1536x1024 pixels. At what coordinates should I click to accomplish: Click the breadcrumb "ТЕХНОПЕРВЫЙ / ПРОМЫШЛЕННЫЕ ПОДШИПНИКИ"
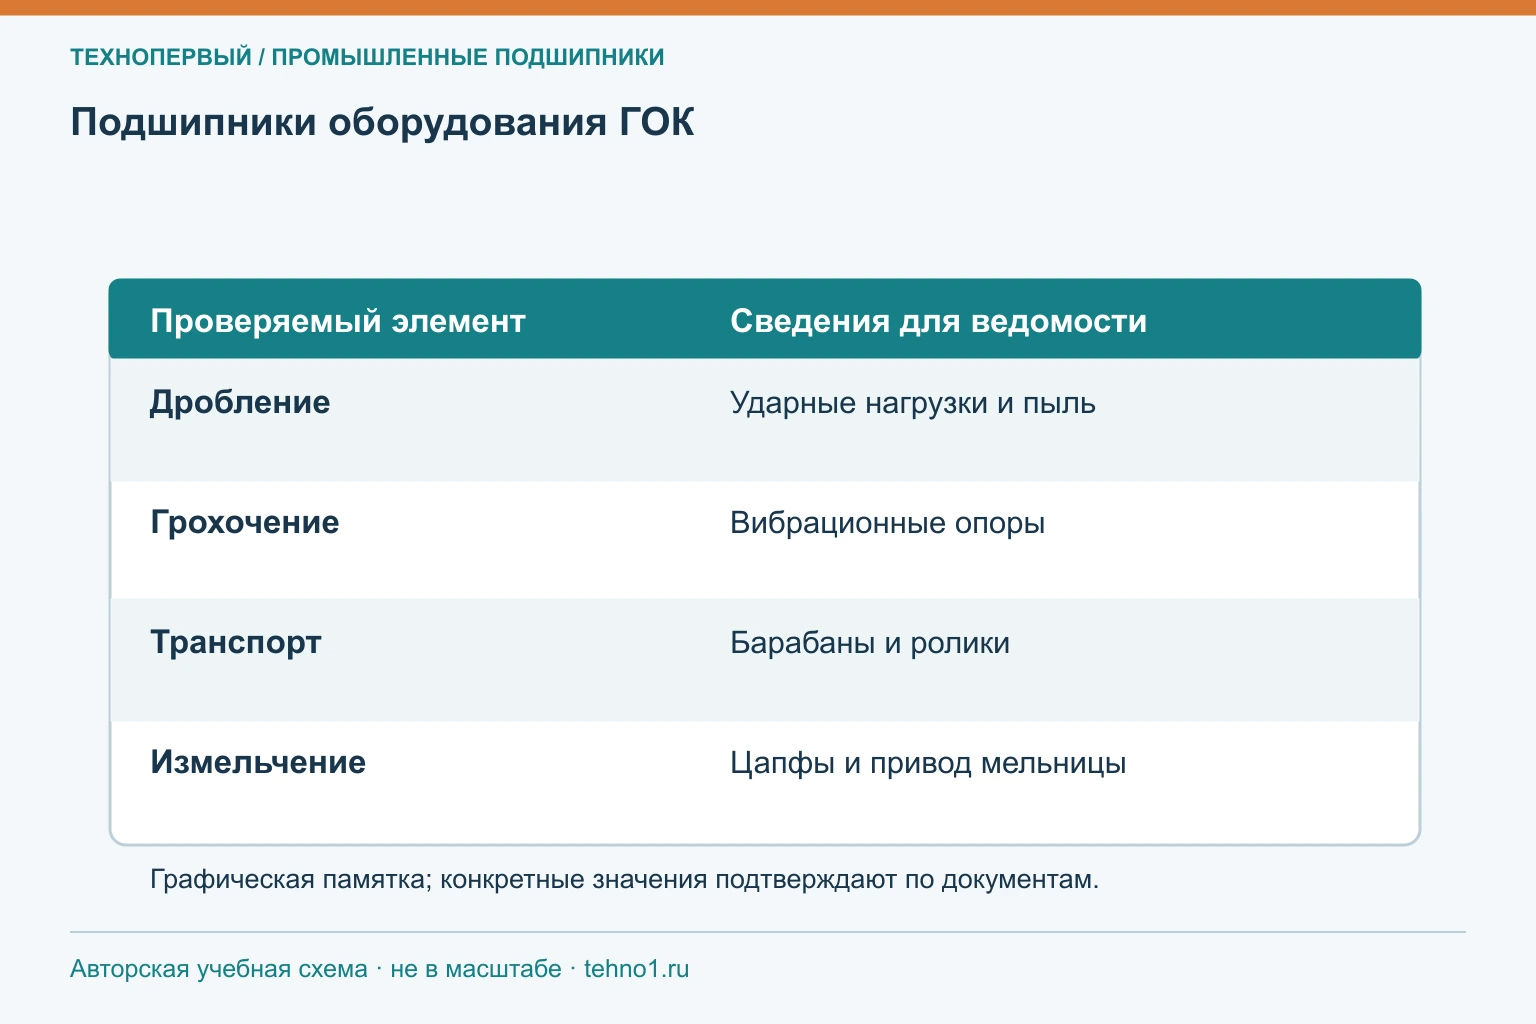point(367,57)
